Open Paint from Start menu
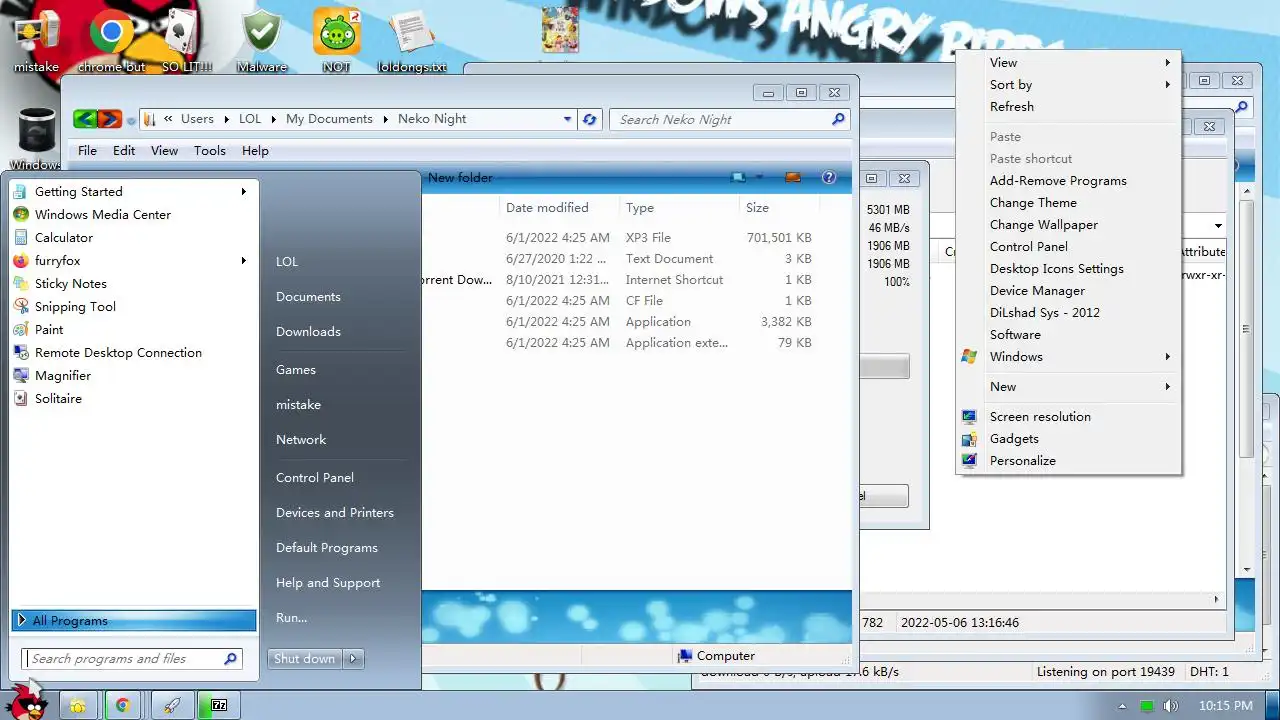1280x720 pixels. point(49,329)
